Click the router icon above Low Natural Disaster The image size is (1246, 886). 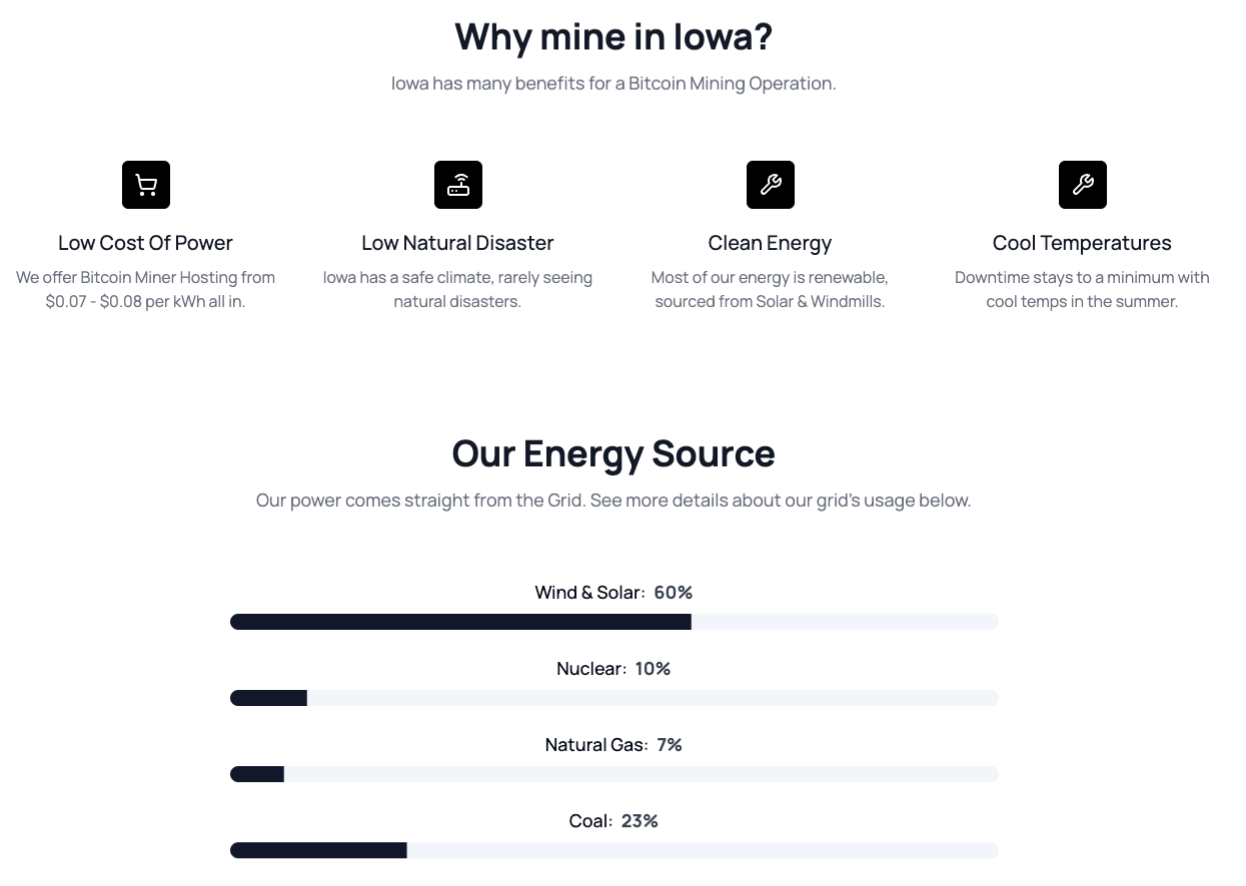(x=458, y=185)
